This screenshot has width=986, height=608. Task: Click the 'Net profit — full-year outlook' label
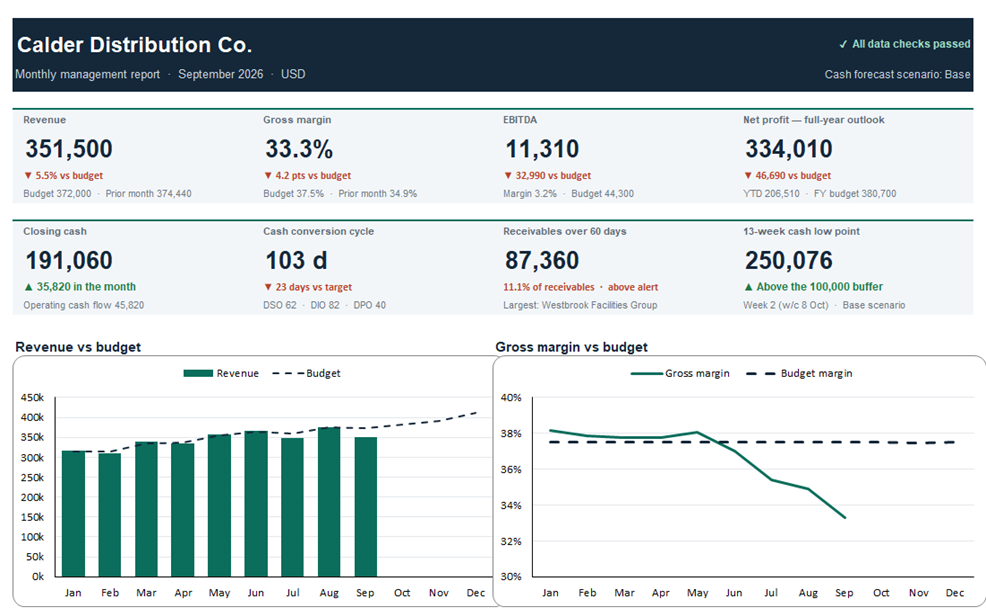pos(814,119)
